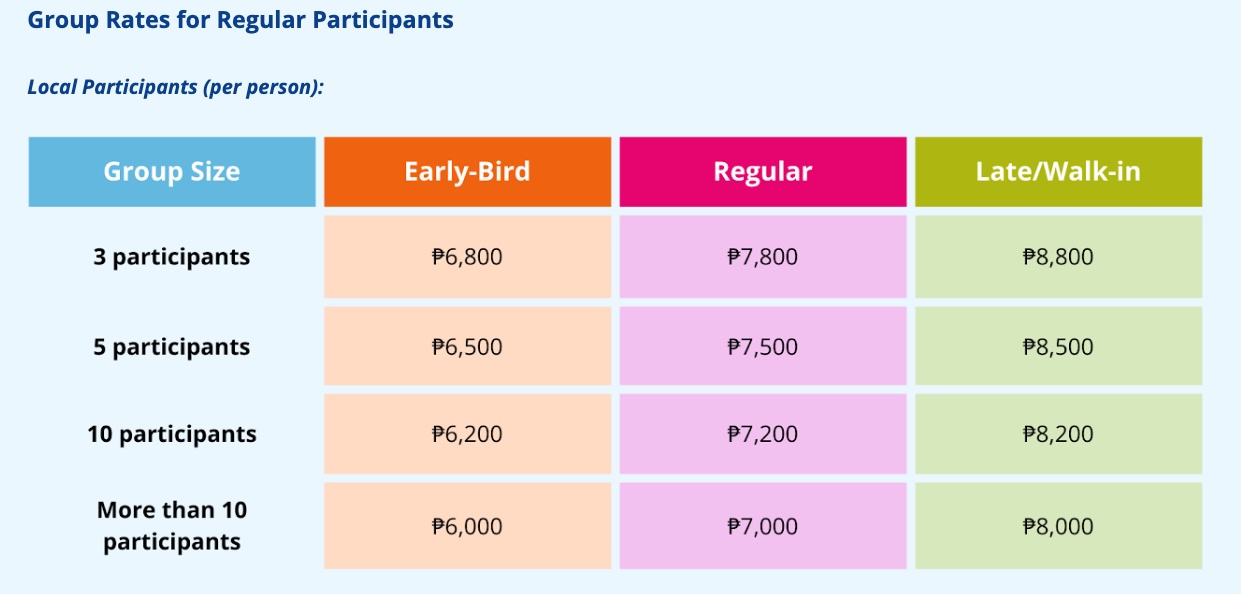Image resolution: width=1241 pixels, height=594 pixels.
Task: Select the orange Early-Bird column header
Action: (x=467, y=172)
